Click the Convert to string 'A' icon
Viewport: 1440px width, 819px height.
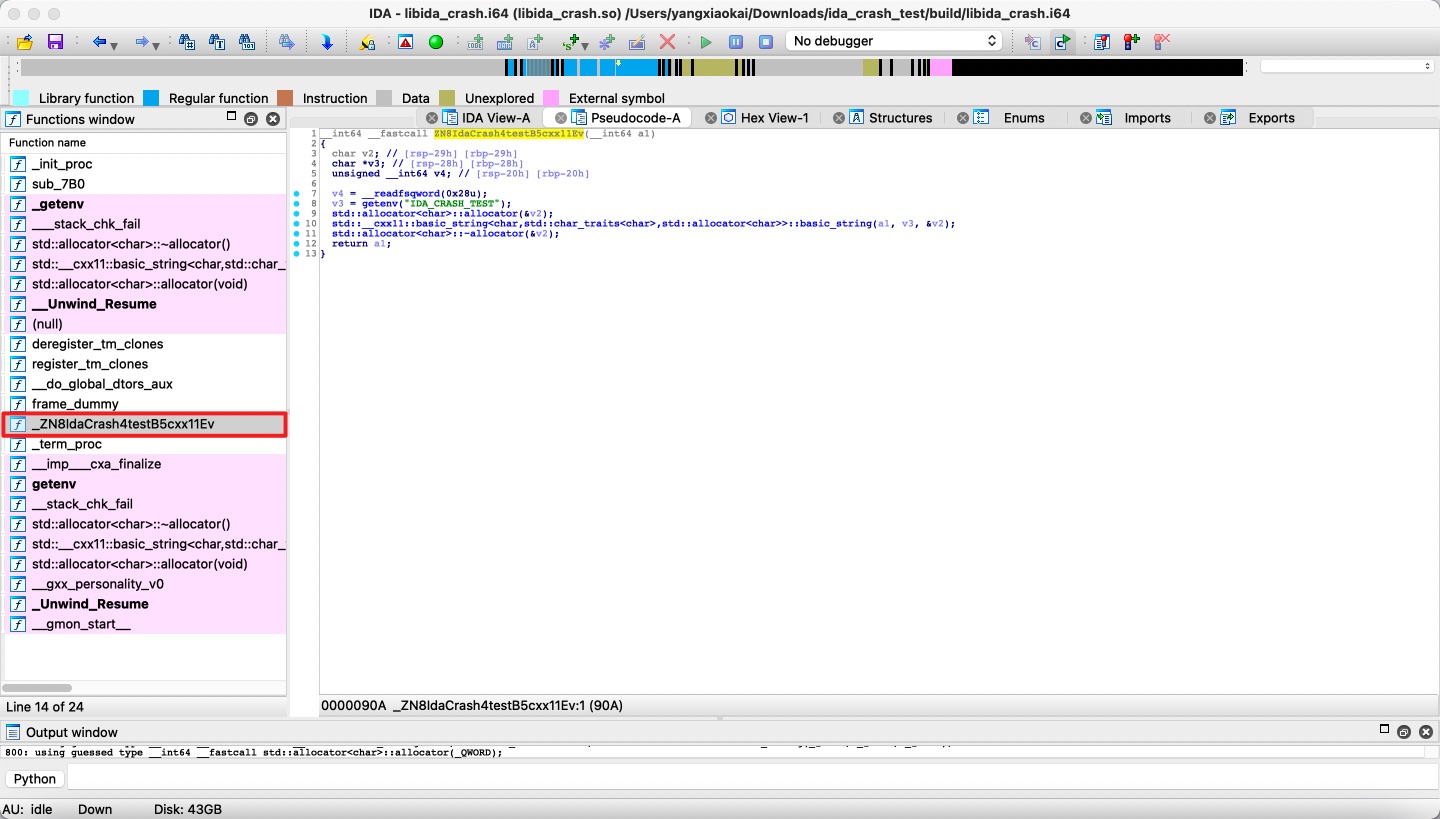click(x=535, y=42)
